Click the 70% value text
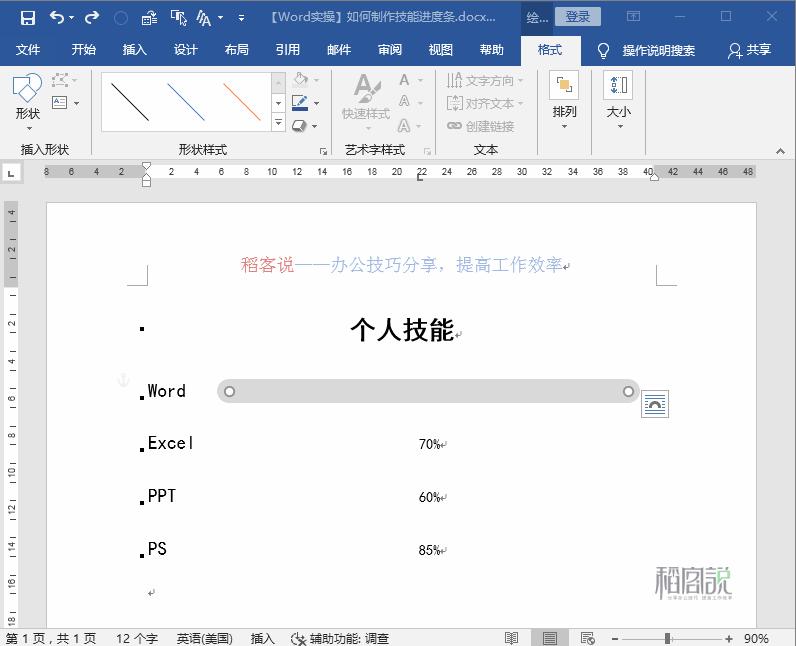Screen dimensions: 796x646 pos(429,444)
